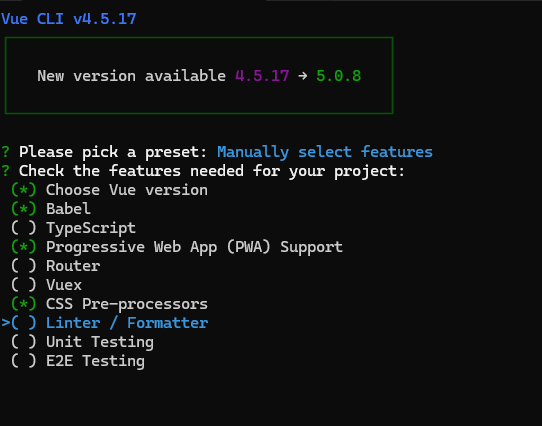Enable the Unit Testing checkbox
This screenshot has width=542, height=426.
click(x=24, y=342)
